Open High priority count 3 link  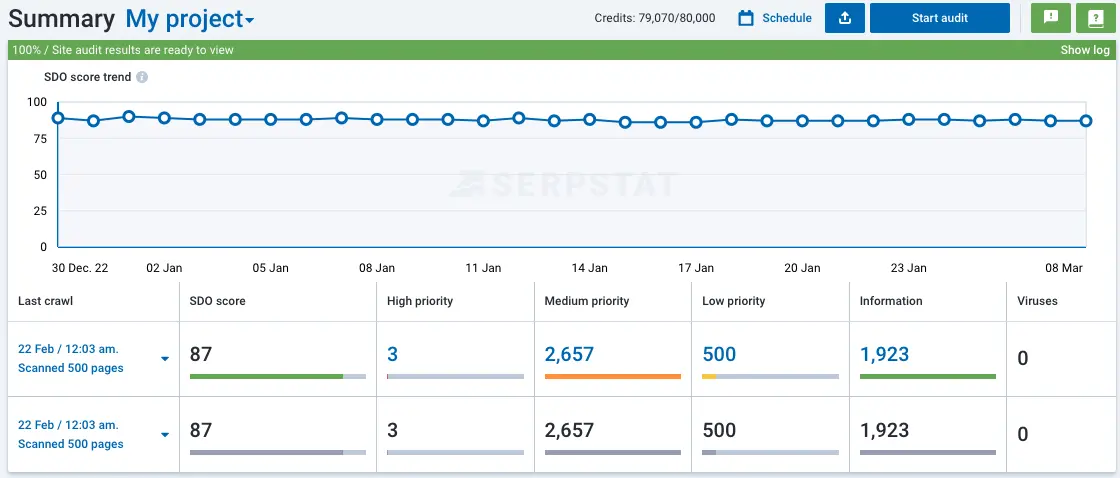click(393, 354)
